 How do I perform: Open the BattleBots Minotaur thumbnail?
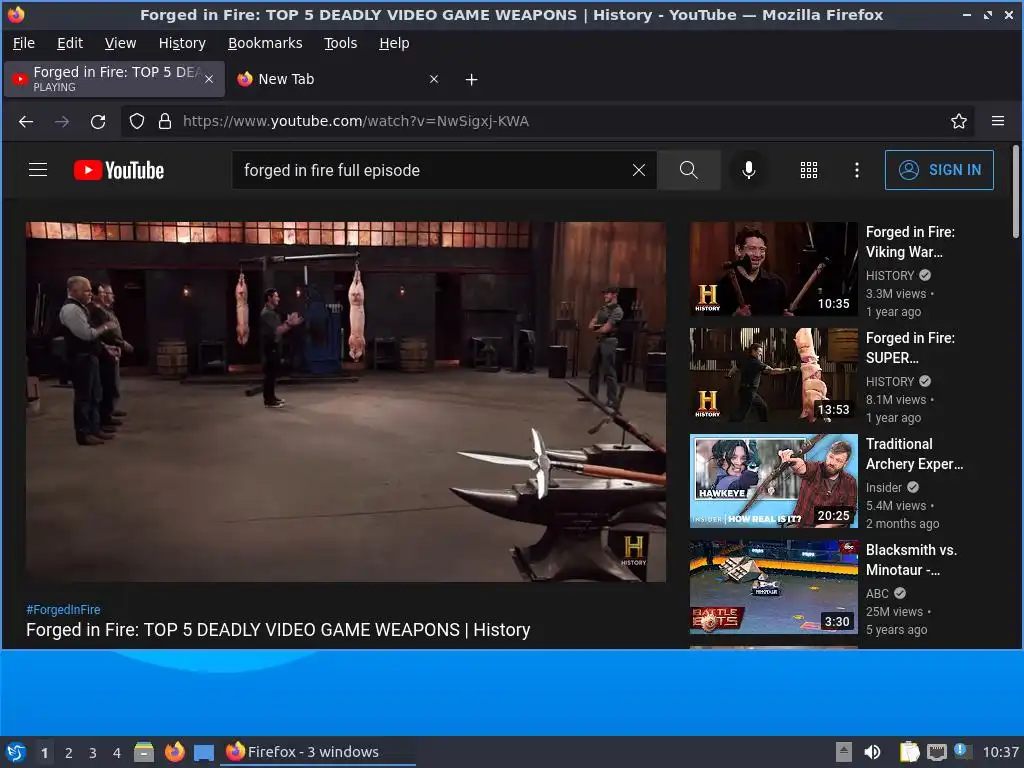pyautogui.click(x=773, y=586)
